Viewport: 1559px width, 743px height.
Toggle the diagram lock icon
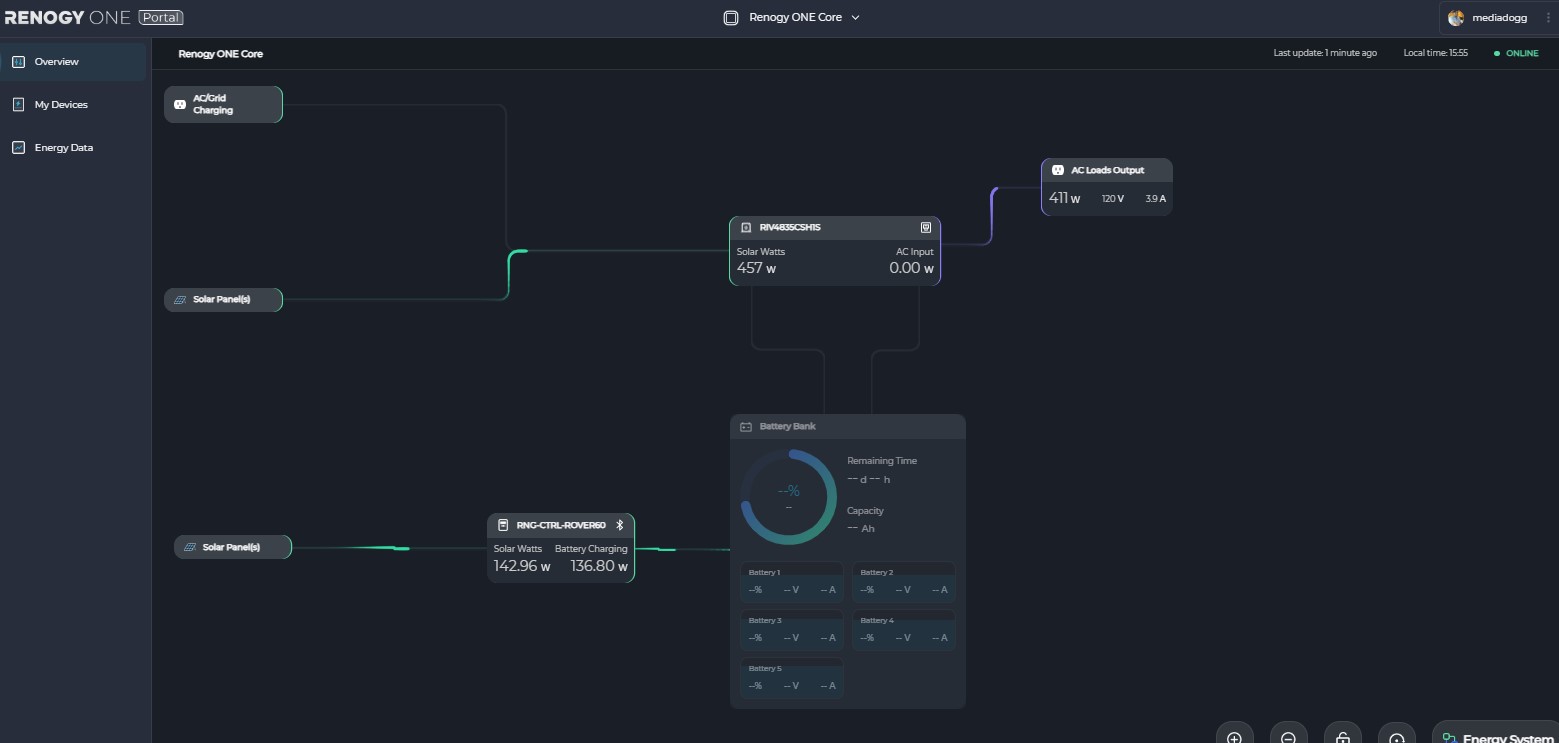(x=1342, y=737)
